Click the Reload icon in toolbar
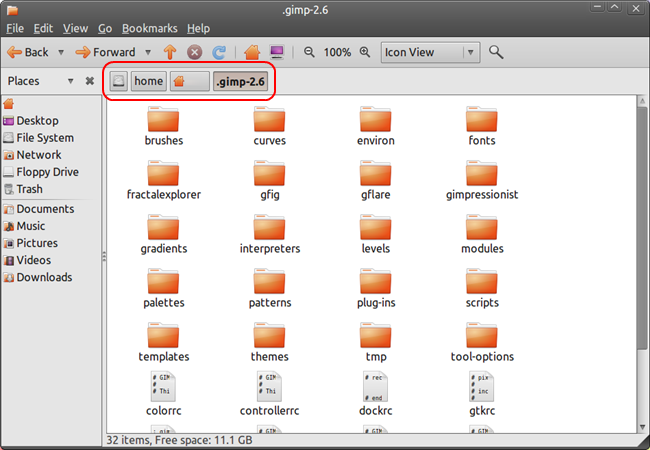Viewport: 650px width, 450px height. pos(218,52)
